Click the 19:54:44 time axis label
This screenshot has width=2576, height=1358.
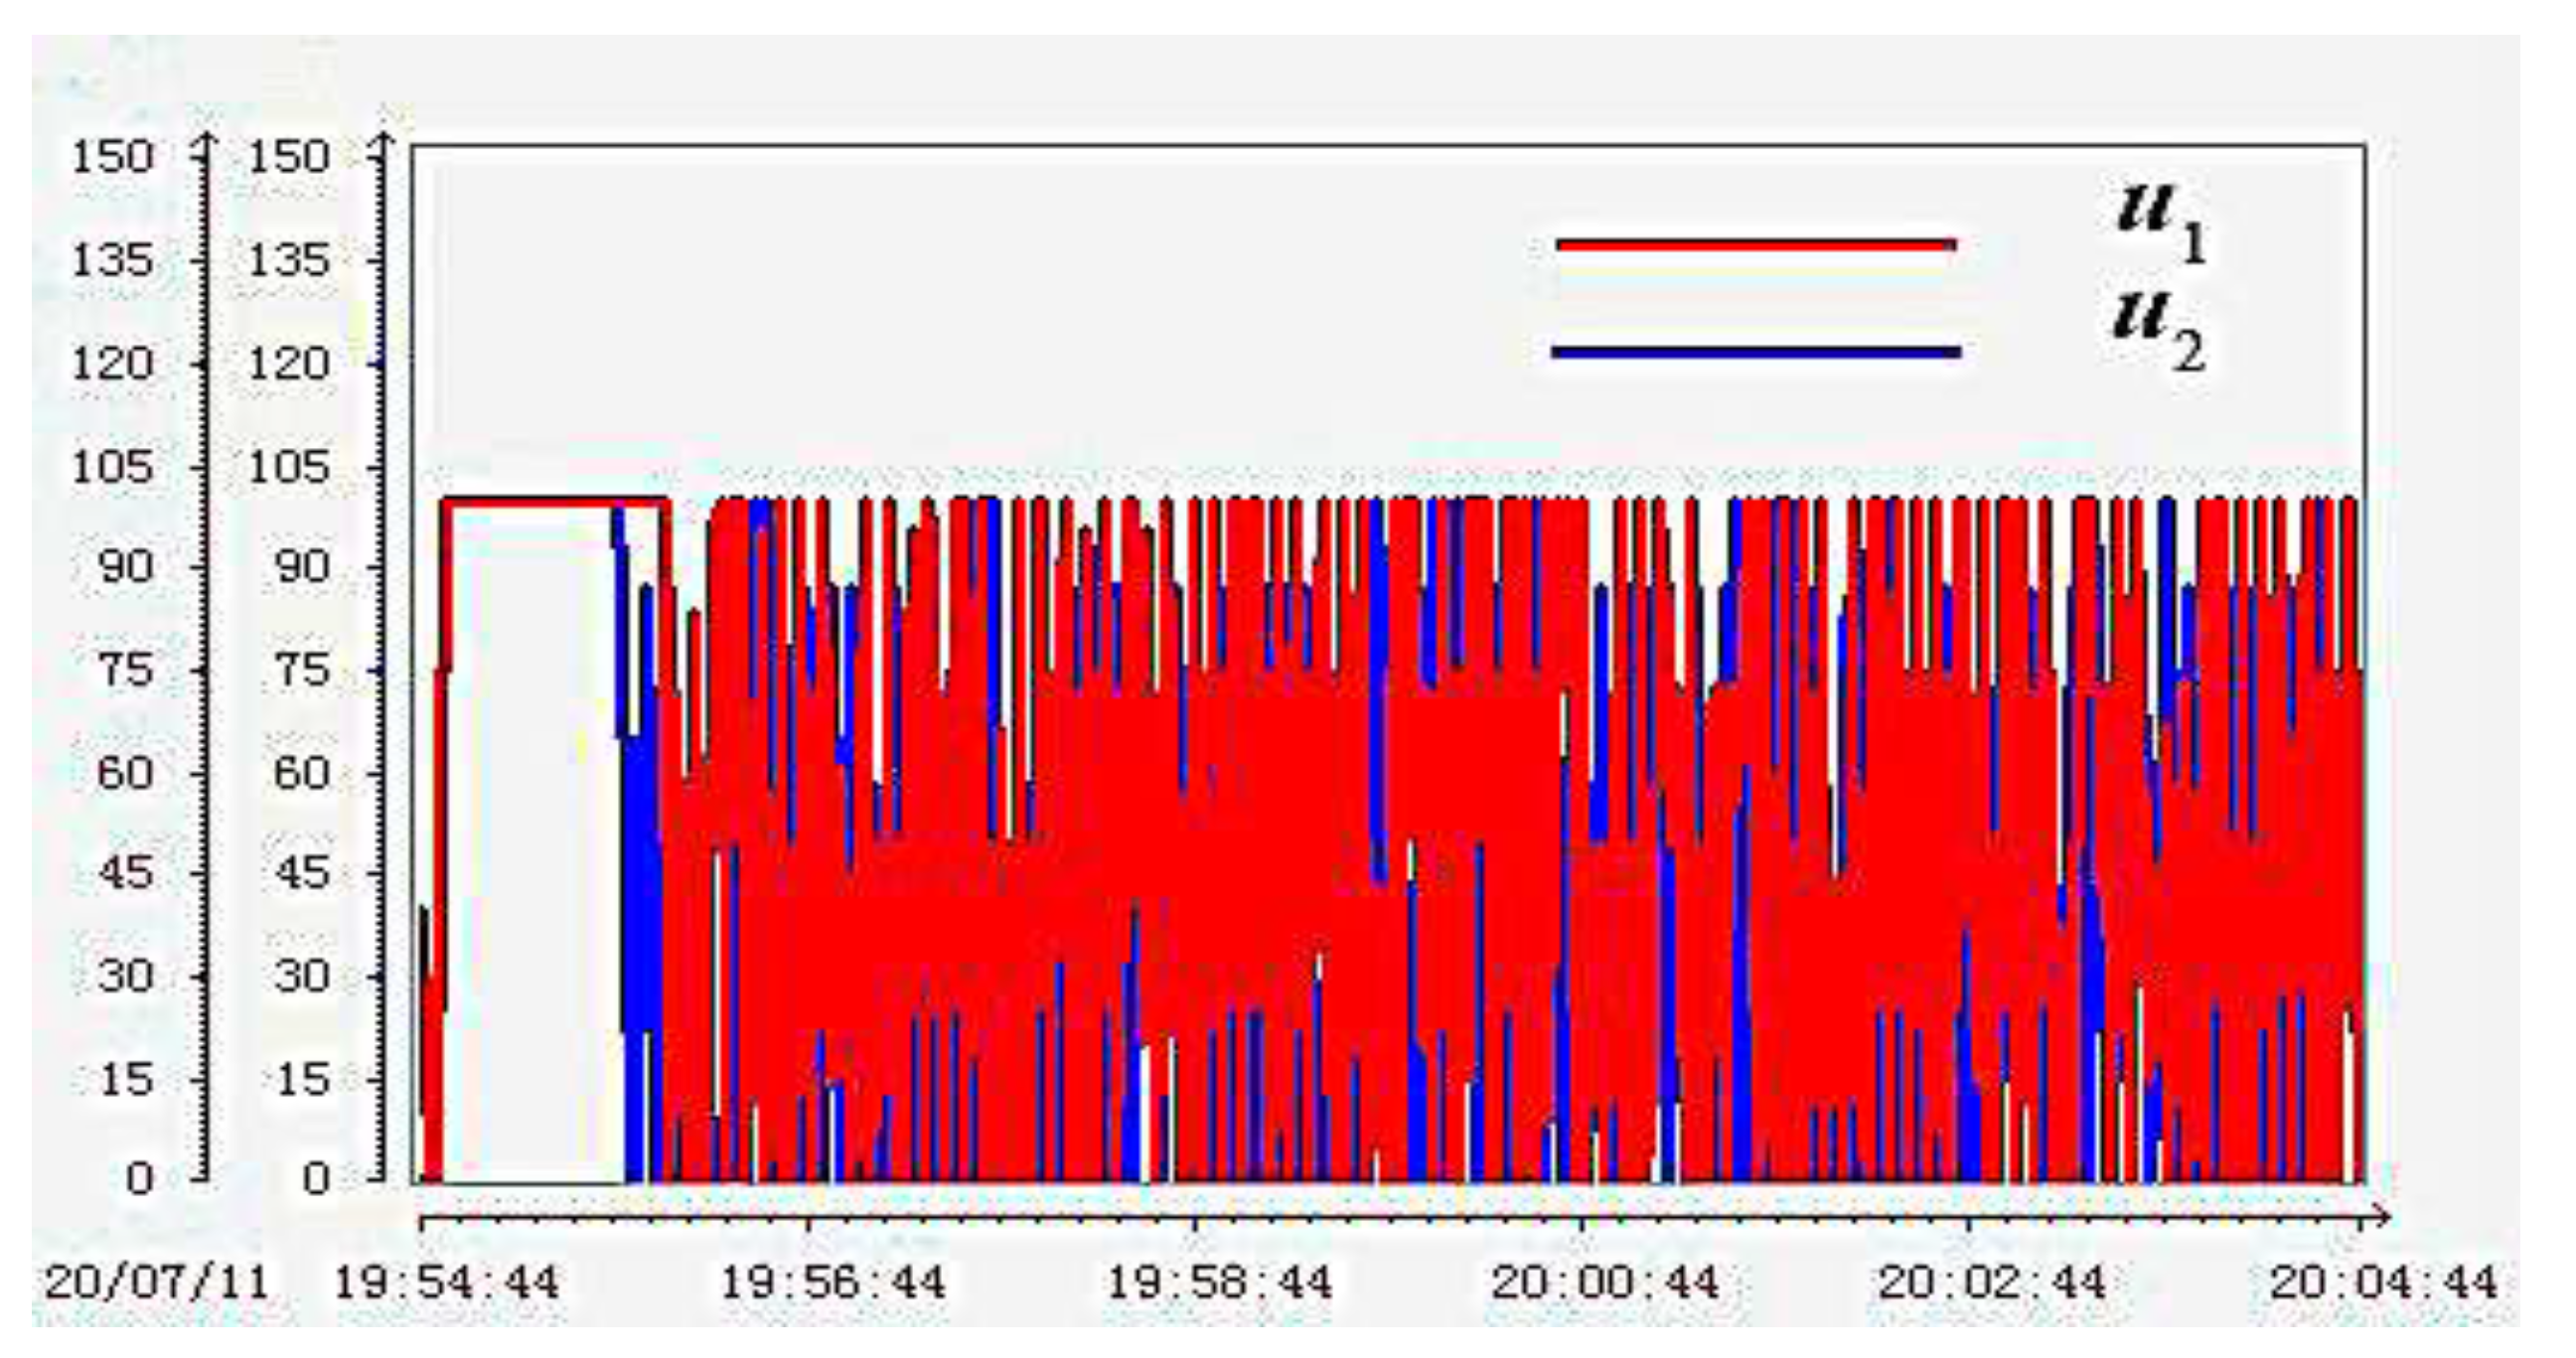coord(446,1281)
